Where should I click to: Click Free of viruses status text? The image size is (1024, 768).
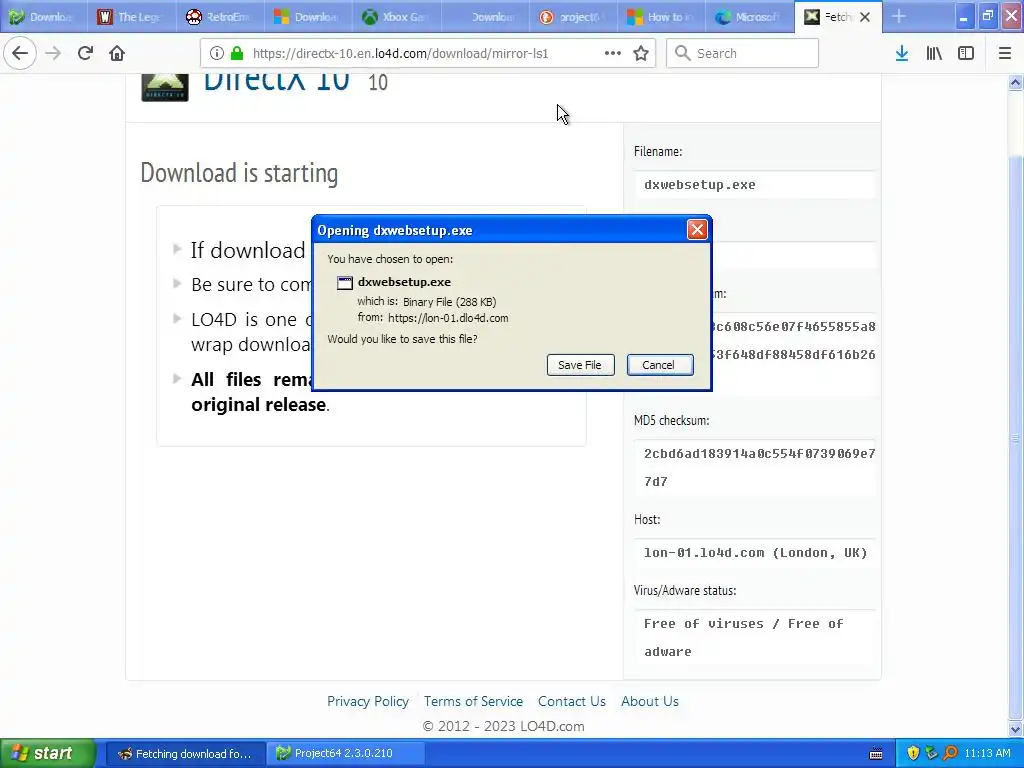744,637
